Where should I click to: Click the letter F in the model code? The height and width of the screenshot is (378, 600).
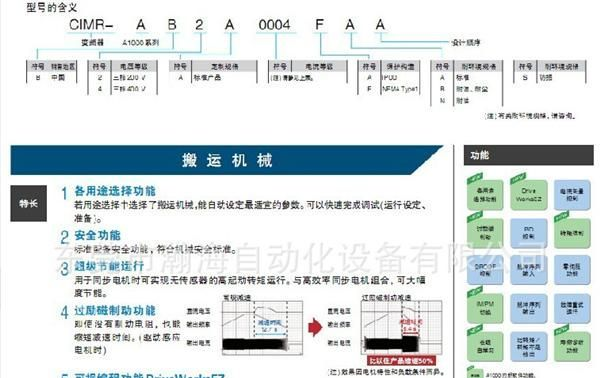pyautogui.click(x=319, y=25)
